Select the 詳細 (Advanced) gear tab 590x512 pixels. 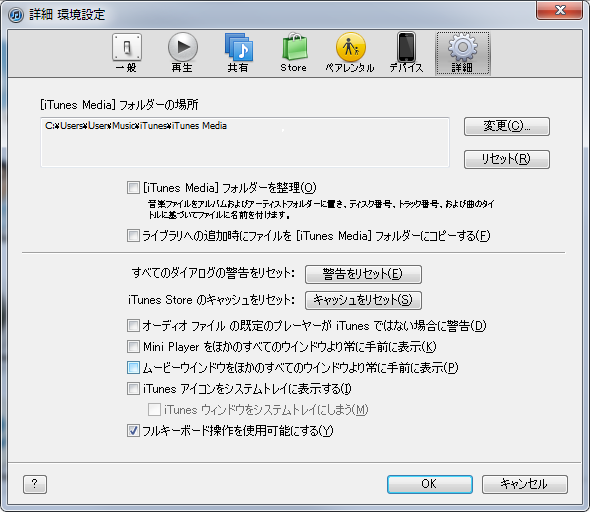point(462,53)
